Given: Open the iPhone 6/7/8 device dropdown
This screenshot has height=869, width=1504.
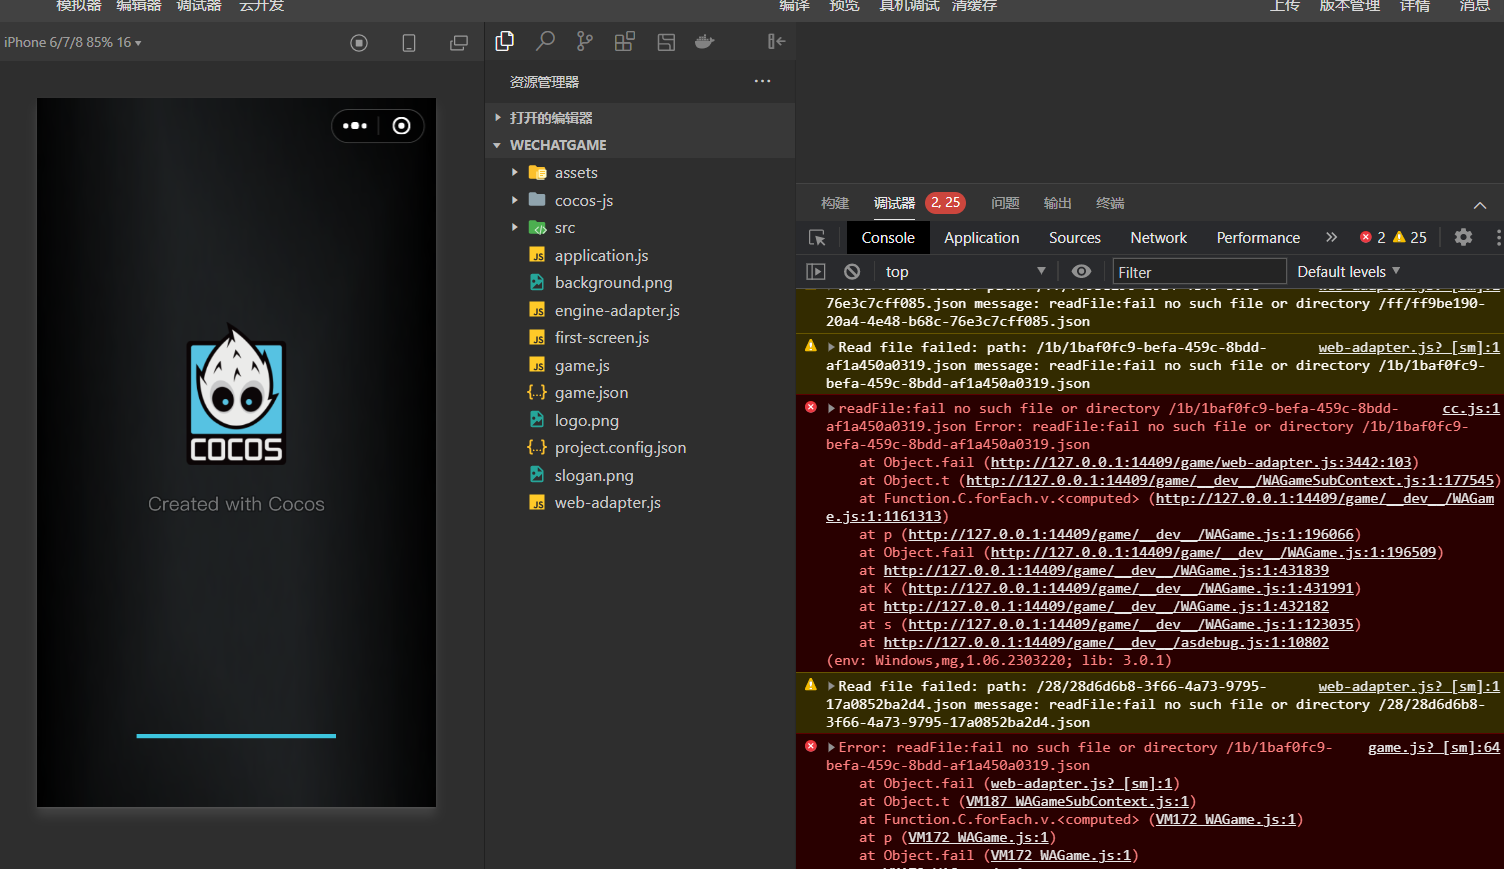Looking at the screenshot, I should pyautogui.click(x=72, y=42).
